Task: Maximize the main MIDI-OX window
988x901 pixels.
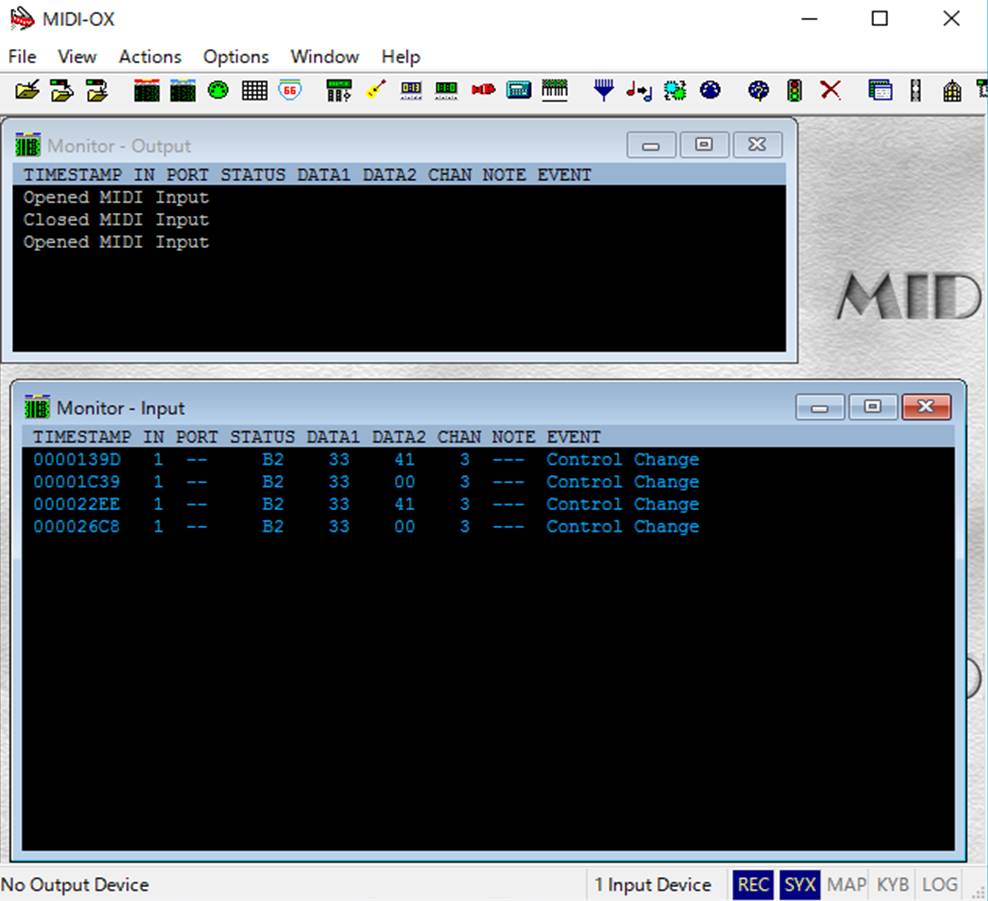Action: coord(880,18)
